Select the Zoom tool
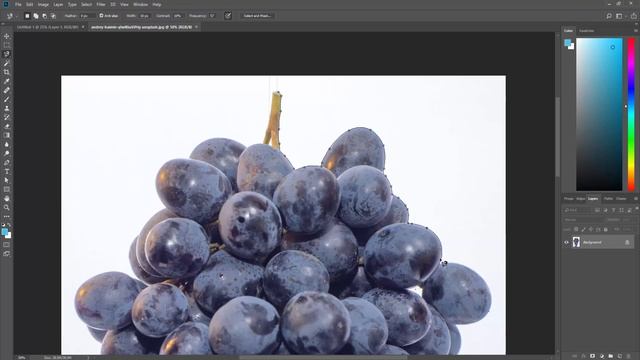The height and width of the screenshot is (360, 640). [x=7, y=207]
